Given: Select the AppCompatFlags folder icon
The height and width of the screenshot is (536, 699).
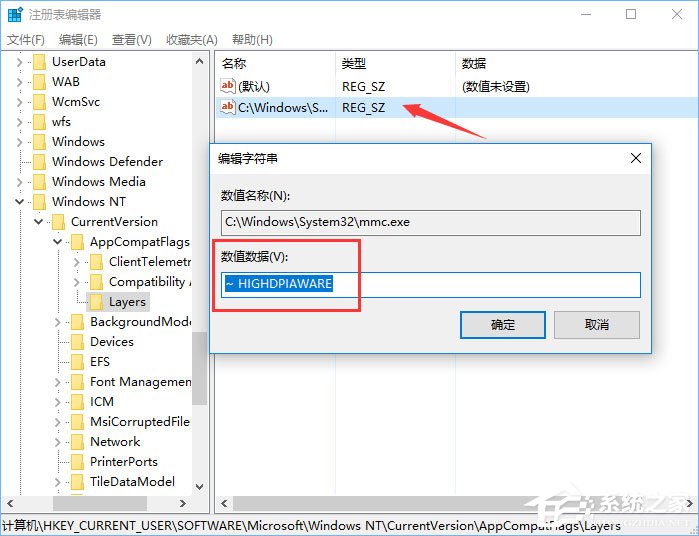Looking at the screenshot, I should pos(78,242).
